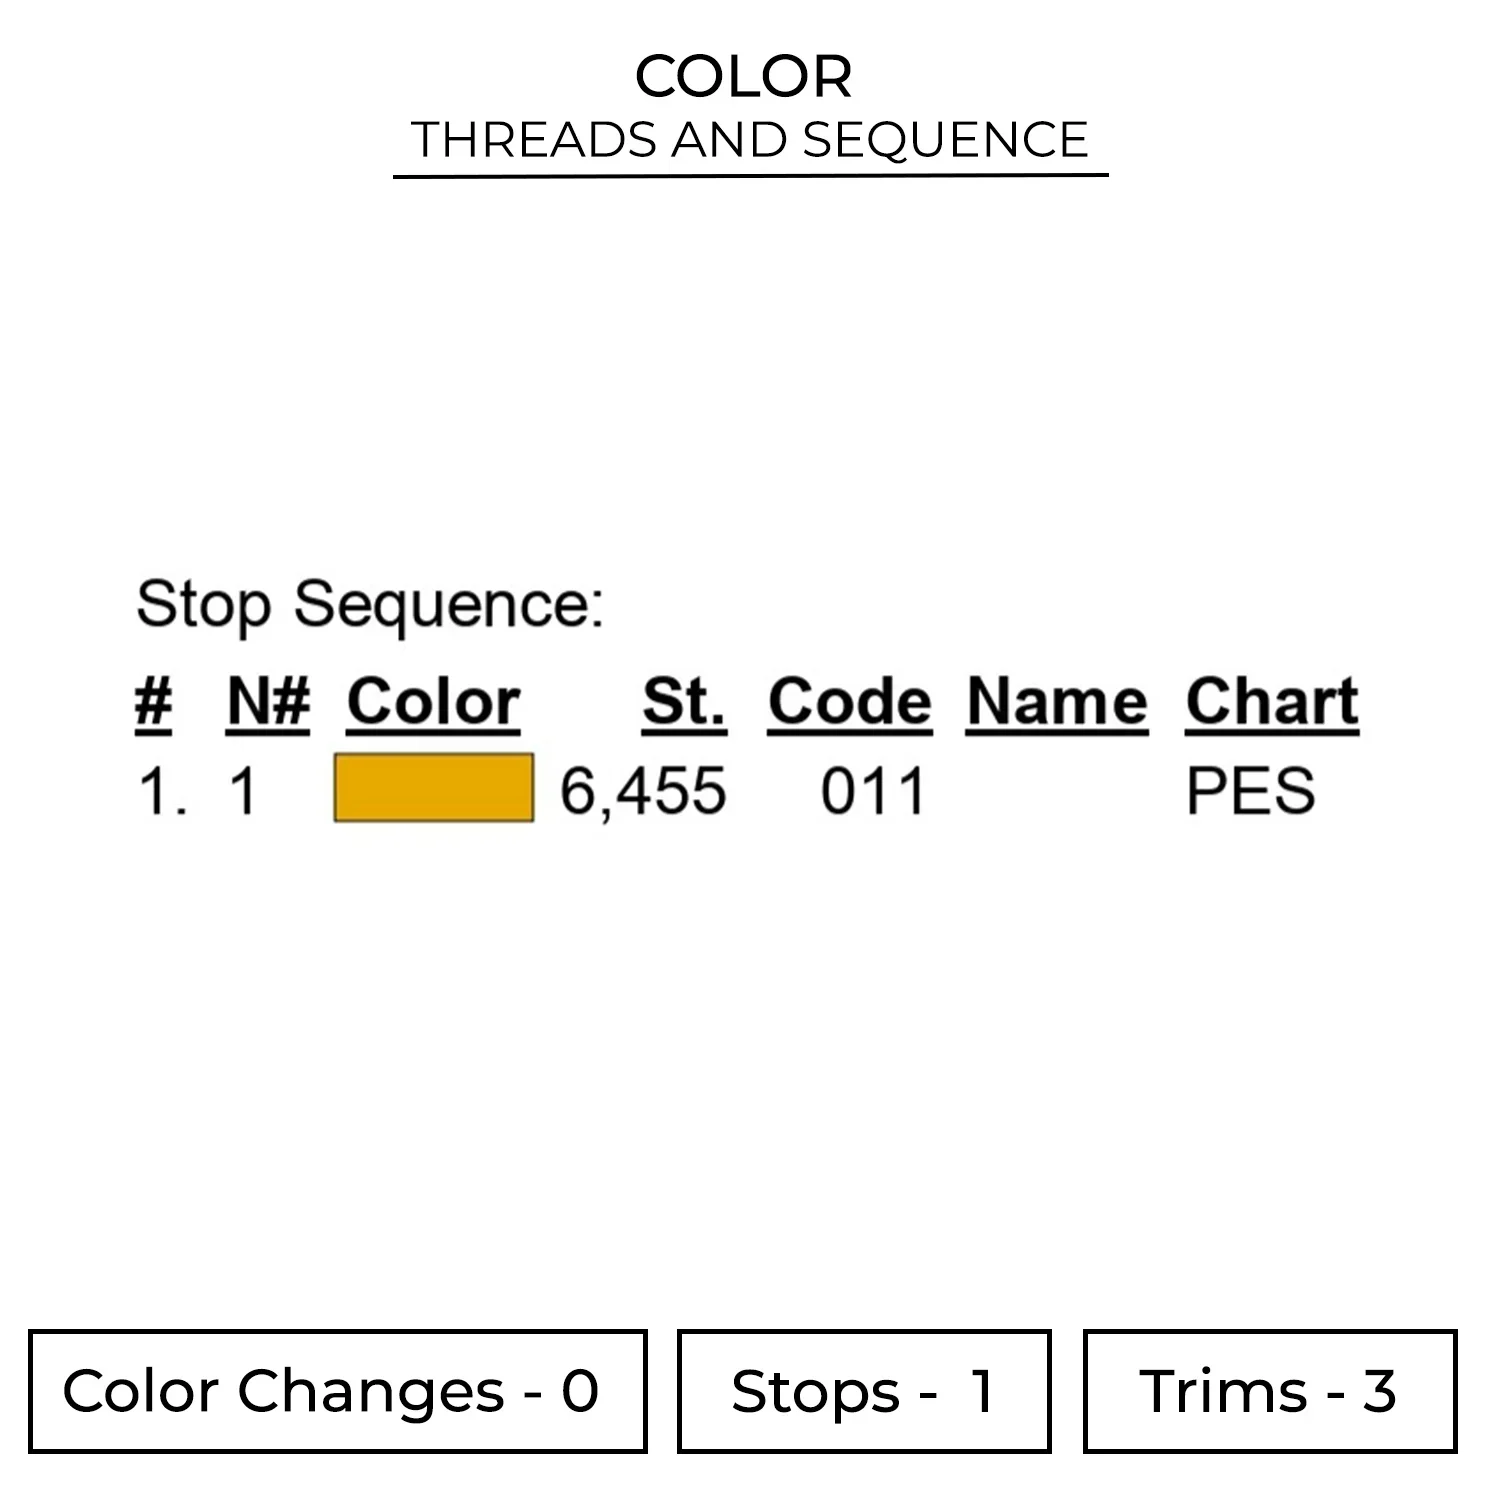Click the COLOR heading at top
Viewport: 1500px width, 1500px height.
point(743,76)
